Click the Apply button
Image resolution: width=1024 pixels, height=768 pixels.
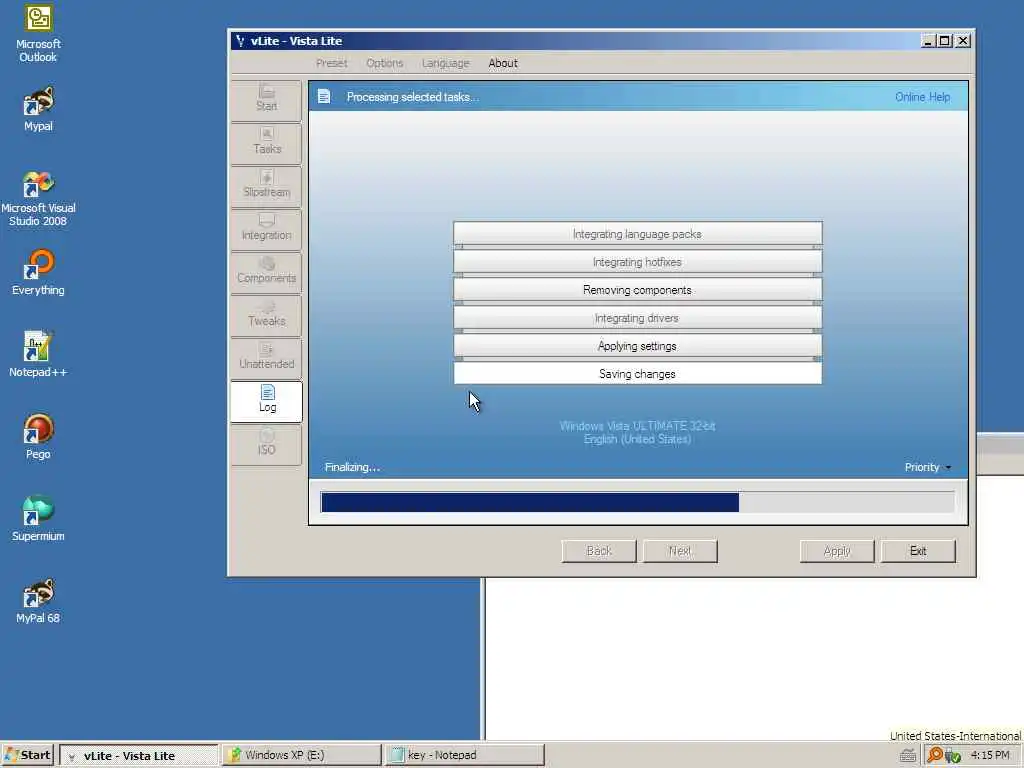coord(837,551)
